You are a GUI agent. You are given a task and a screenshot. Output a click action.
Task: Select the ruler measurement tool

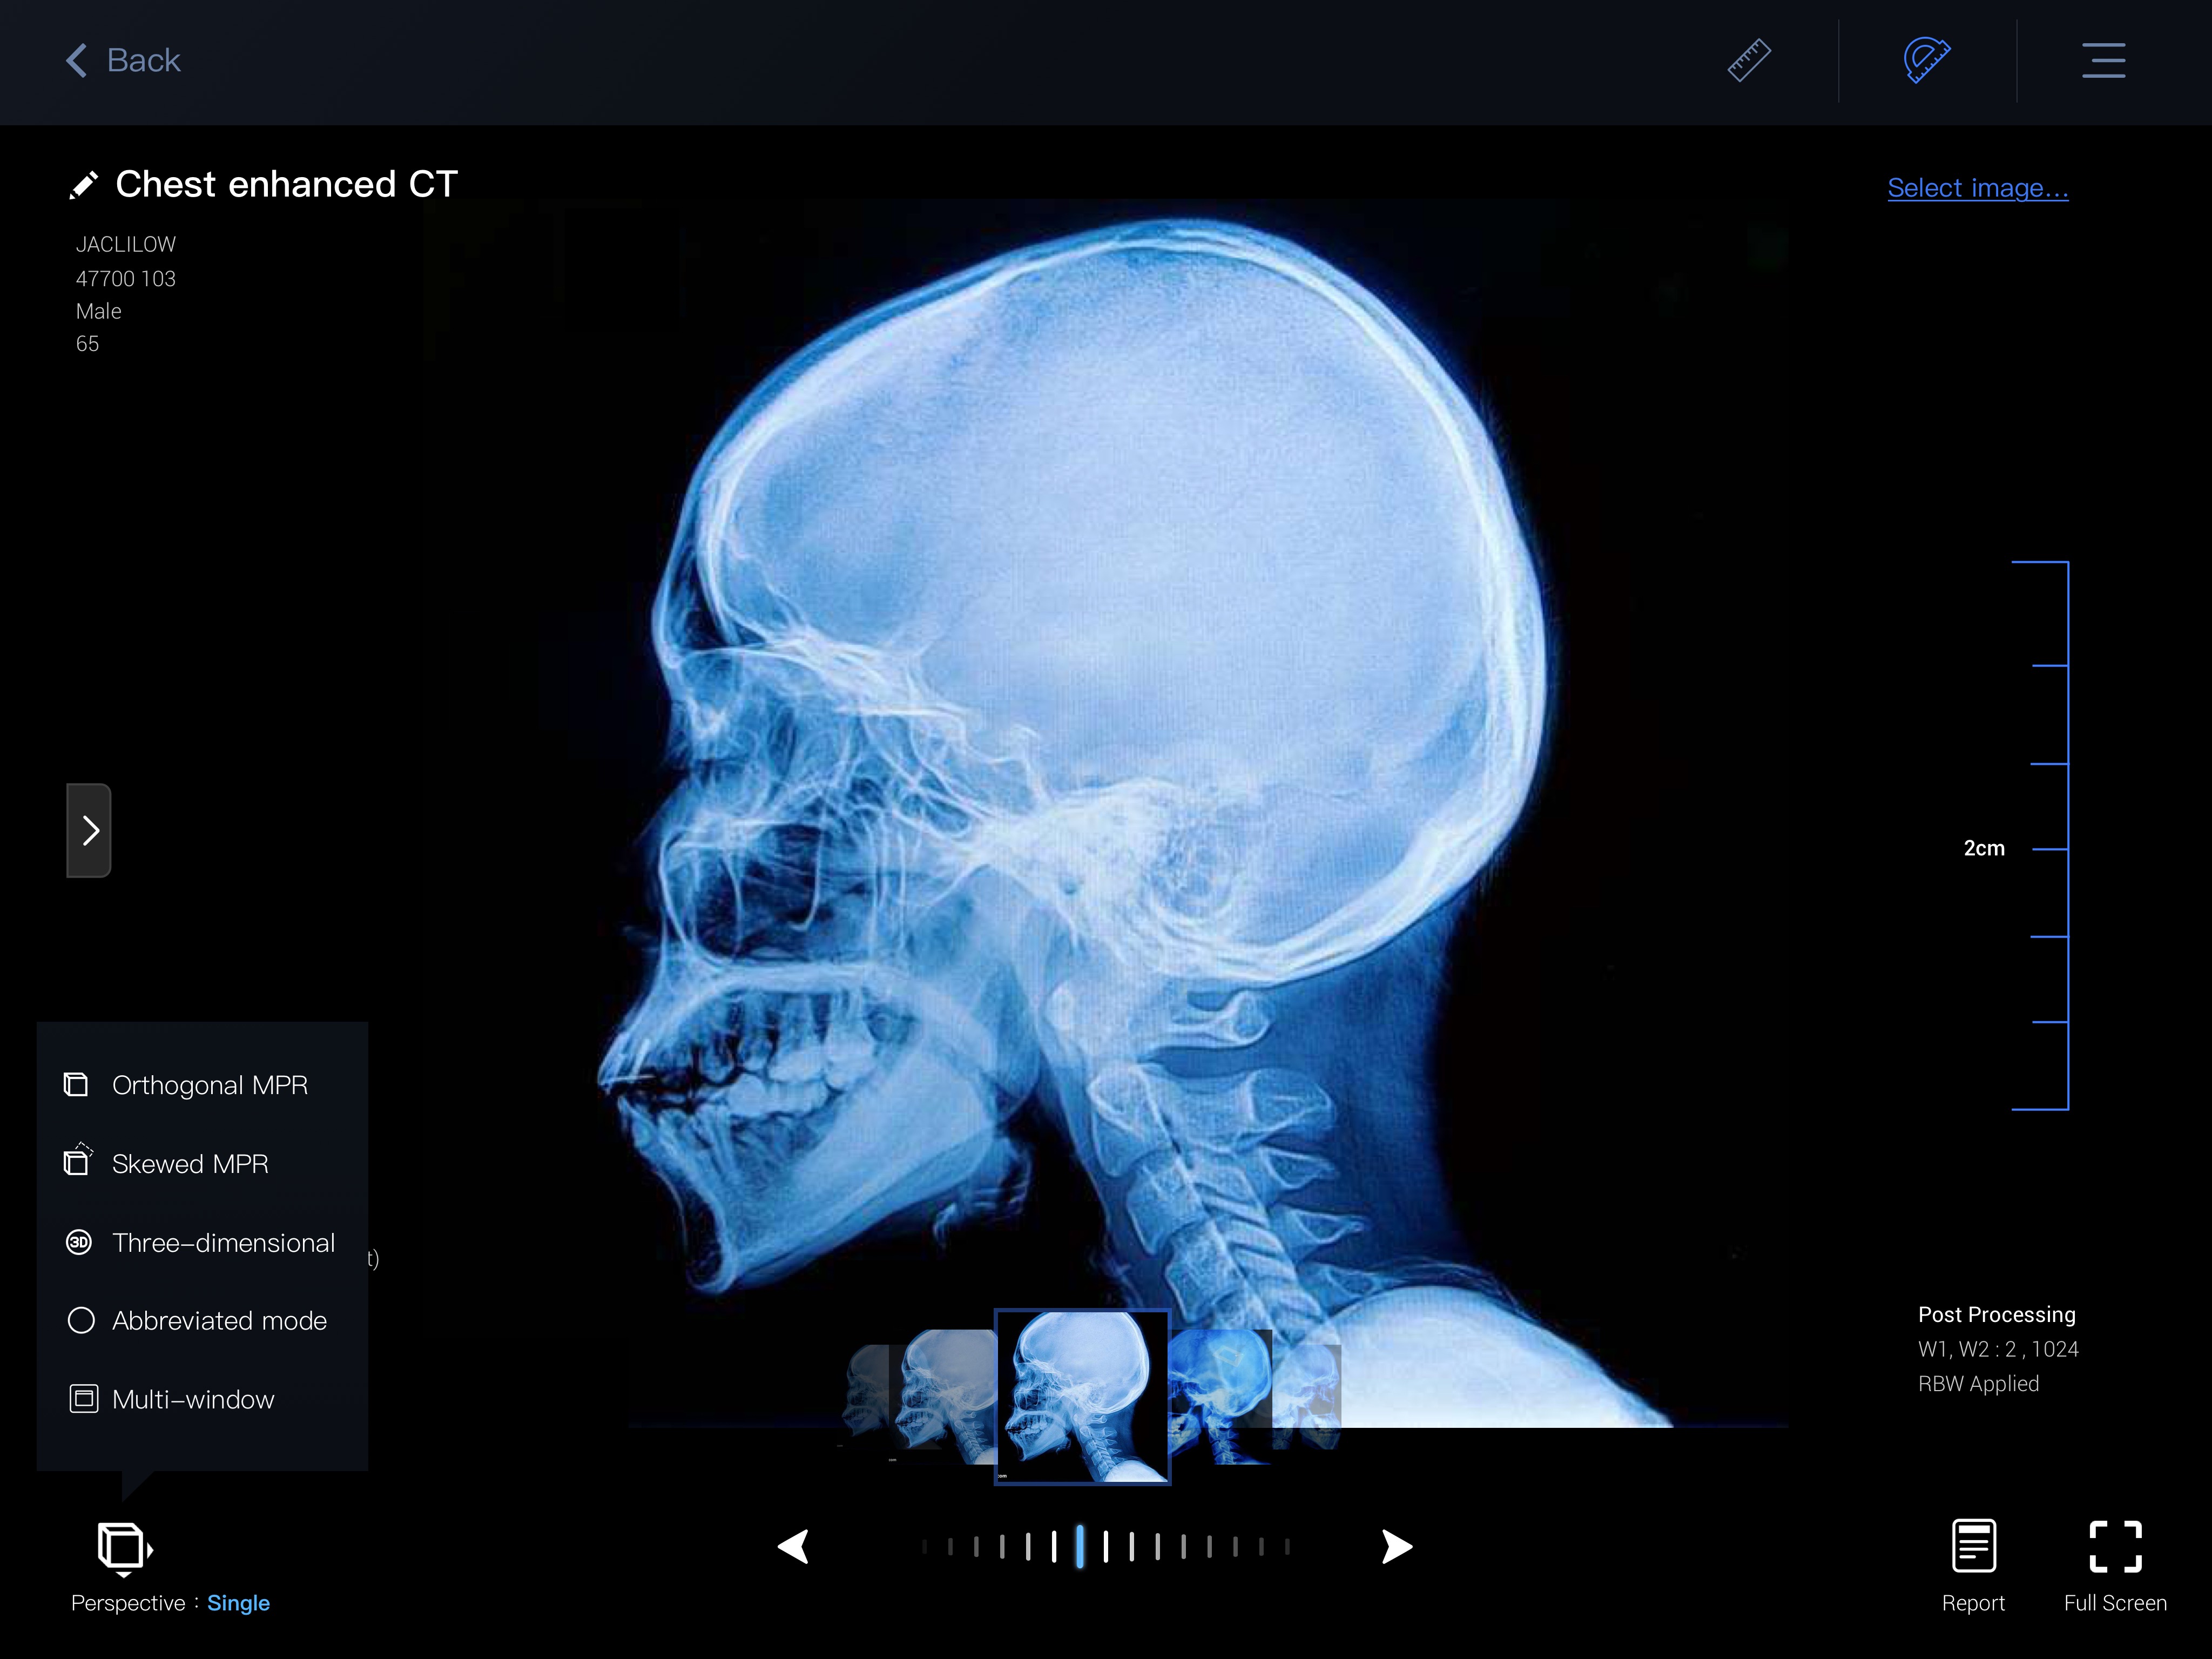1749,61
